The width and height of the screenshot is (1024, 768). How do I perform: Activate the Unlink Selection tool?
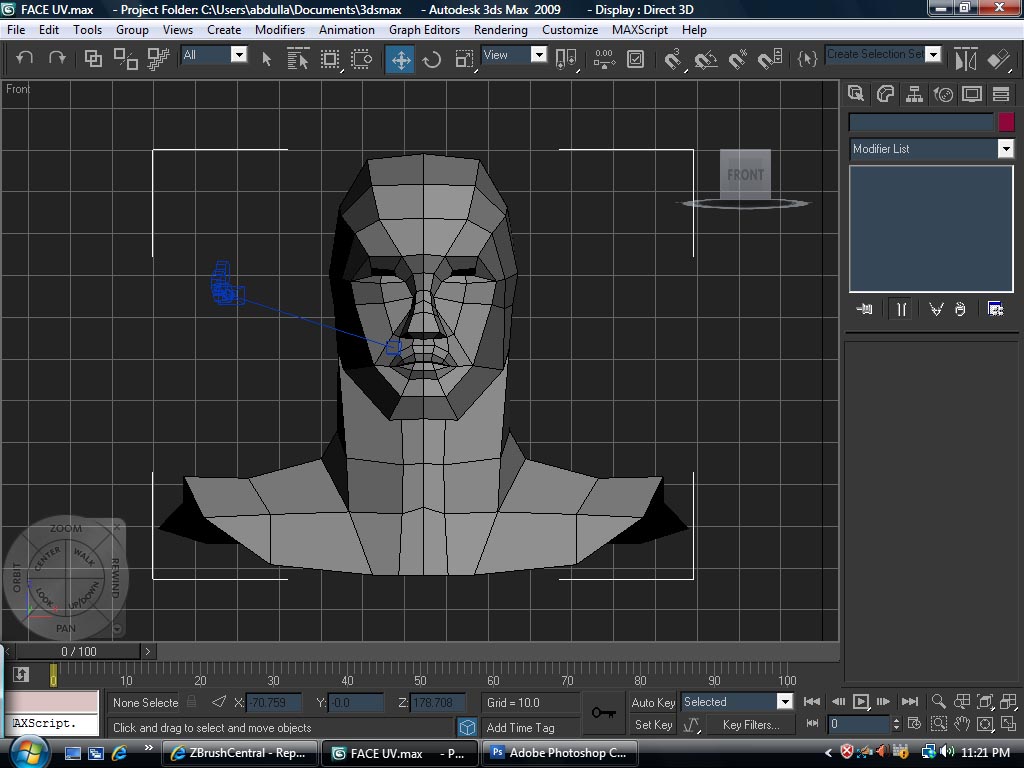pos(125,59)
